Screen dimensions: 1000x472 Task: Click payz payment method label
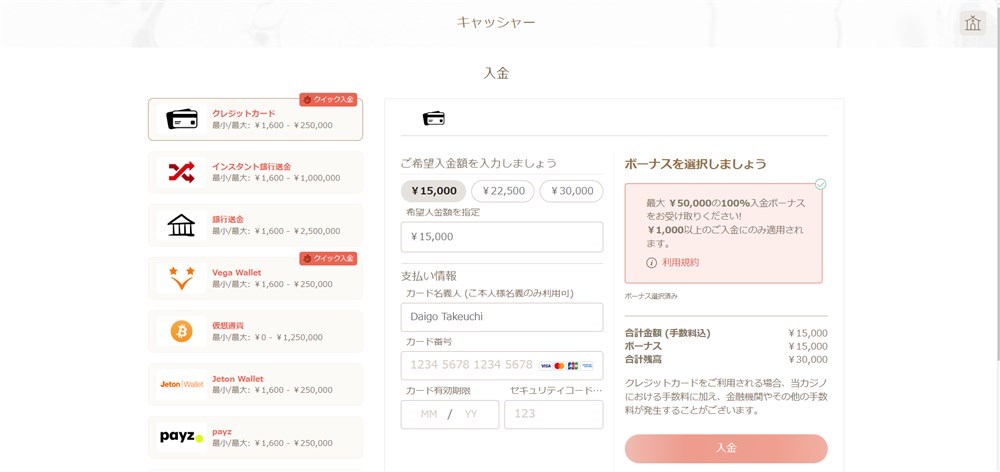click(x=222, y=432)
